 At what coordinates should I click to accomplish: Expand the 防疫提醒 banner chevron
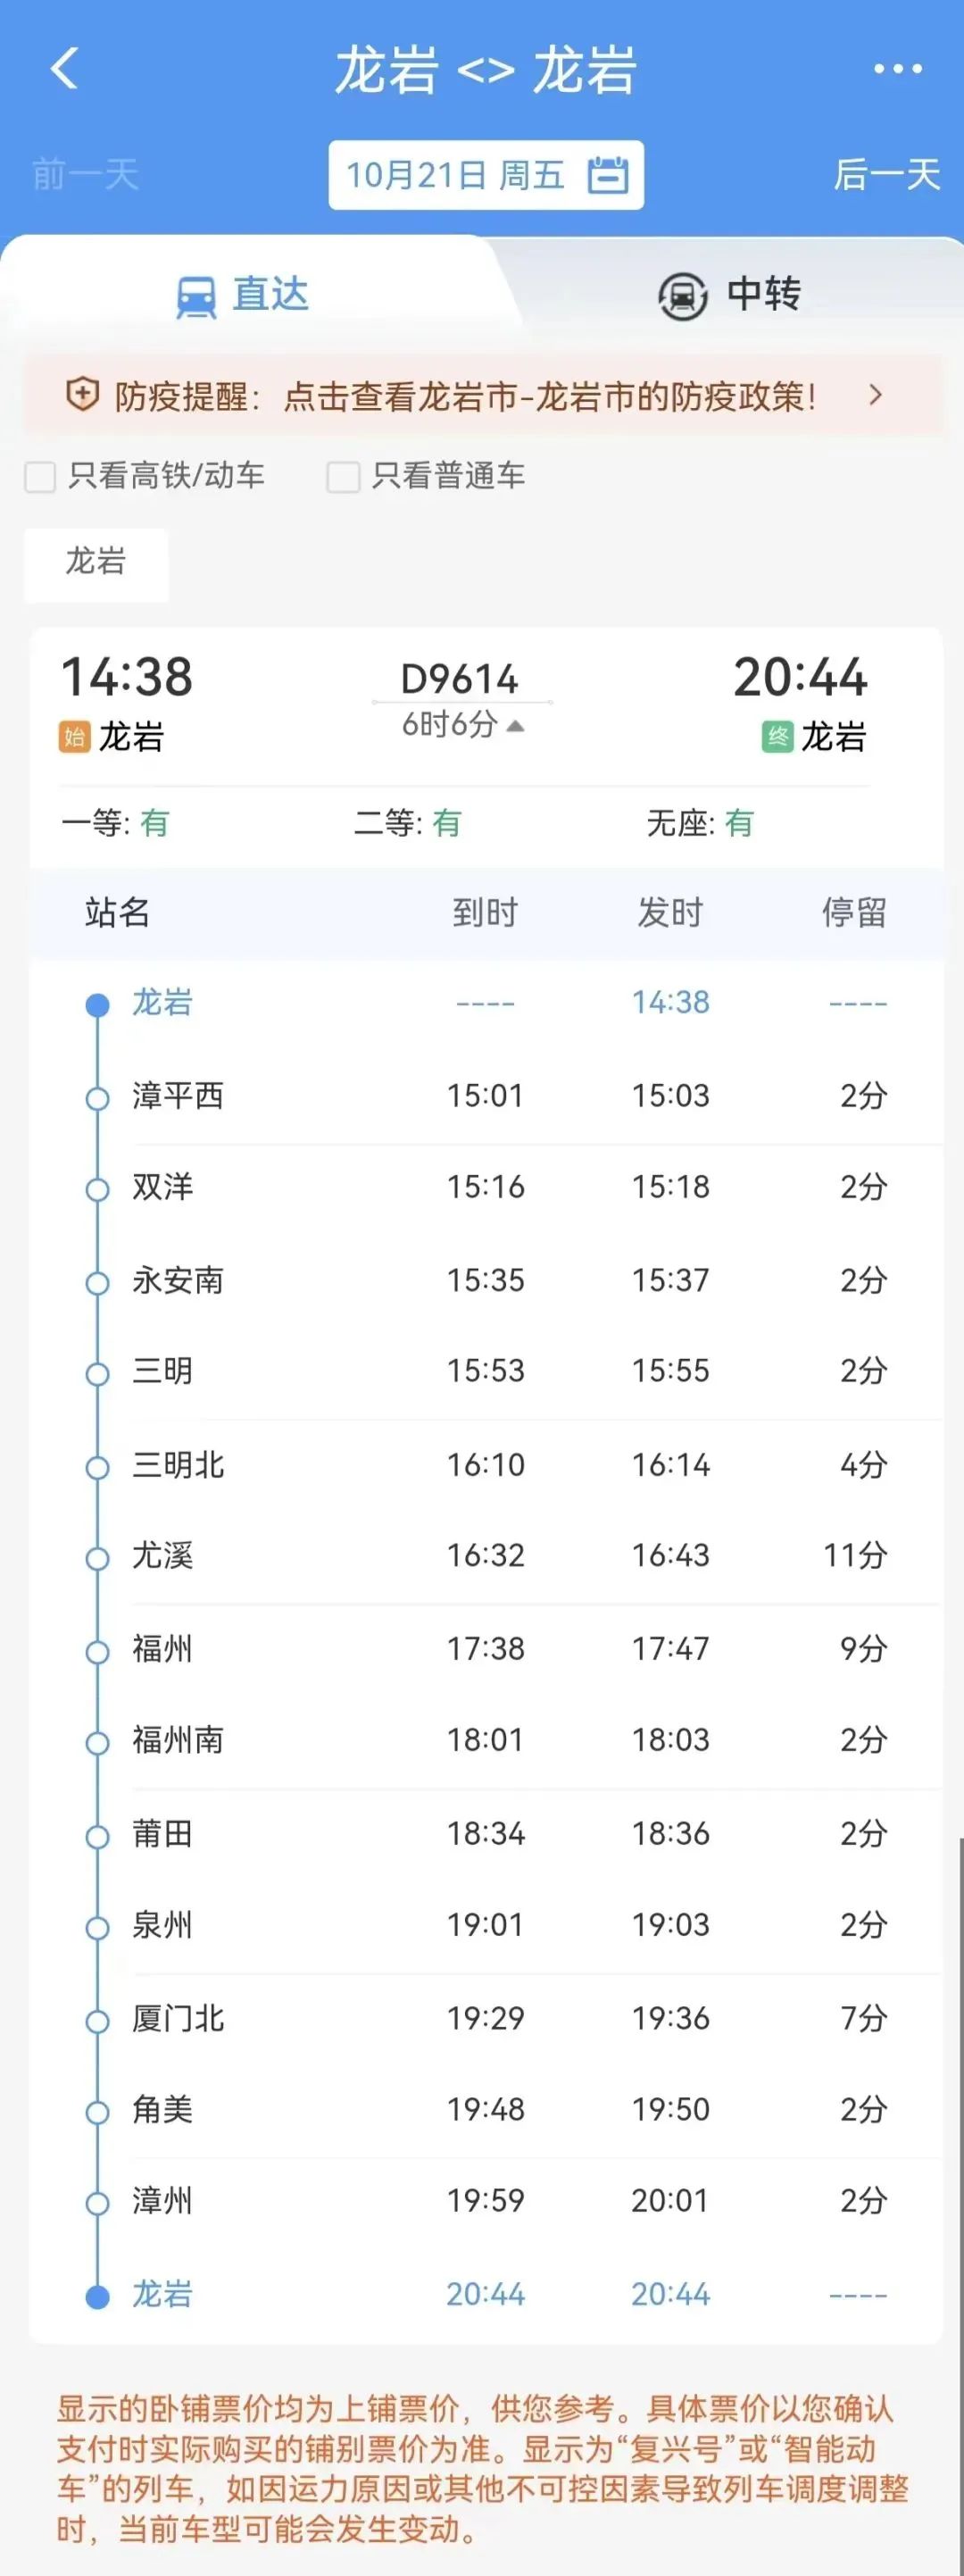click(876, 395)
